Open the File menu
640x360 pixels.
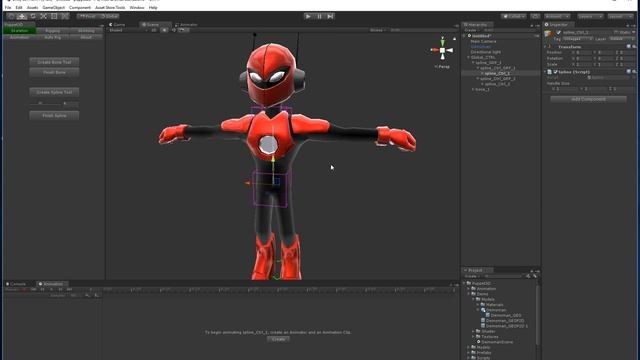pos(8,7)
